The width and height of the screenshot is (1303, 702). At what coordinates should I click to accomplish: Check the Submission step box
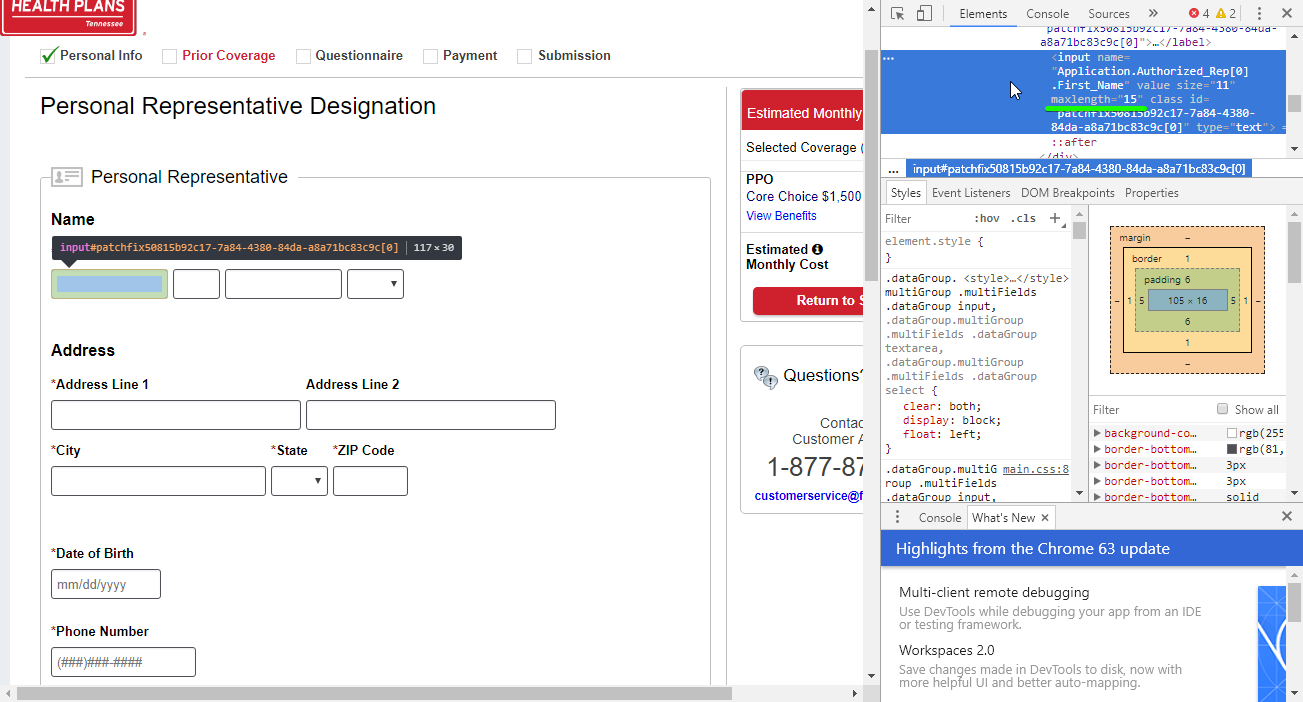pos(524,56)
